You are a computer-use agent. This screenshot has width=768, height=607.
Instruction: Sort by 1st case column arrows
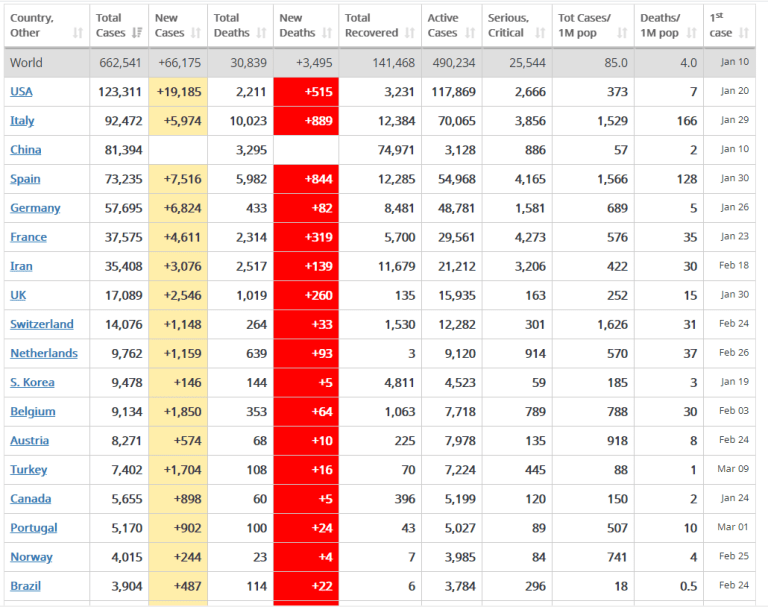click(744, 33)
